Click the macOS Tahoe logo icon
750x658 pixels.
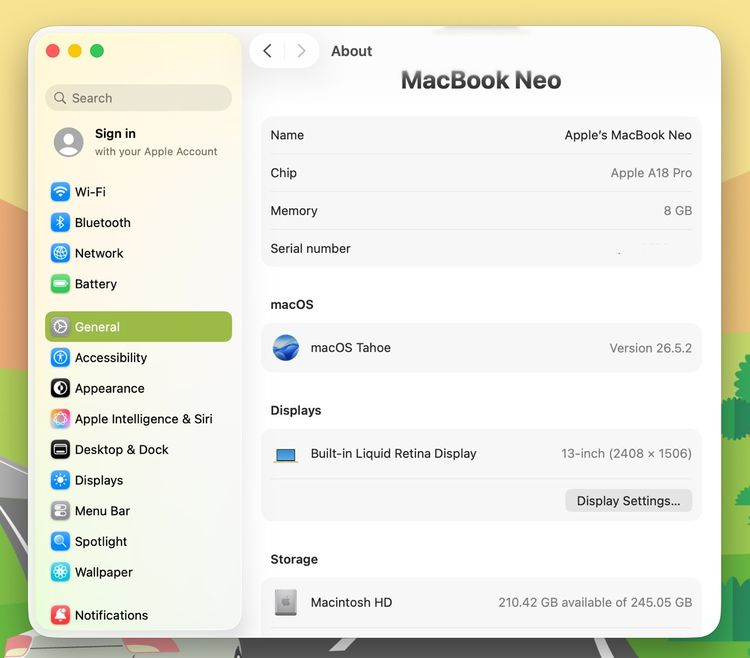coord(286,348)
